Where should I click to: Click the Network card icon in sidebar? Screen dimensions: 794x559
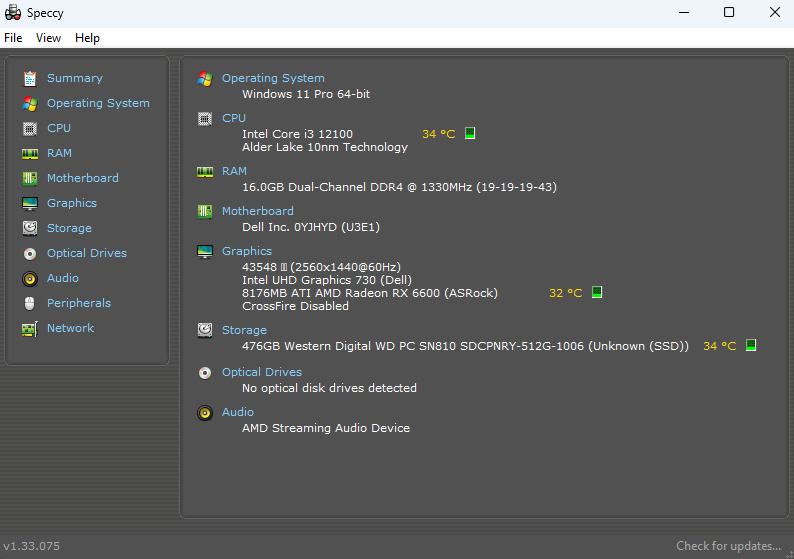[x=30, y=329]
